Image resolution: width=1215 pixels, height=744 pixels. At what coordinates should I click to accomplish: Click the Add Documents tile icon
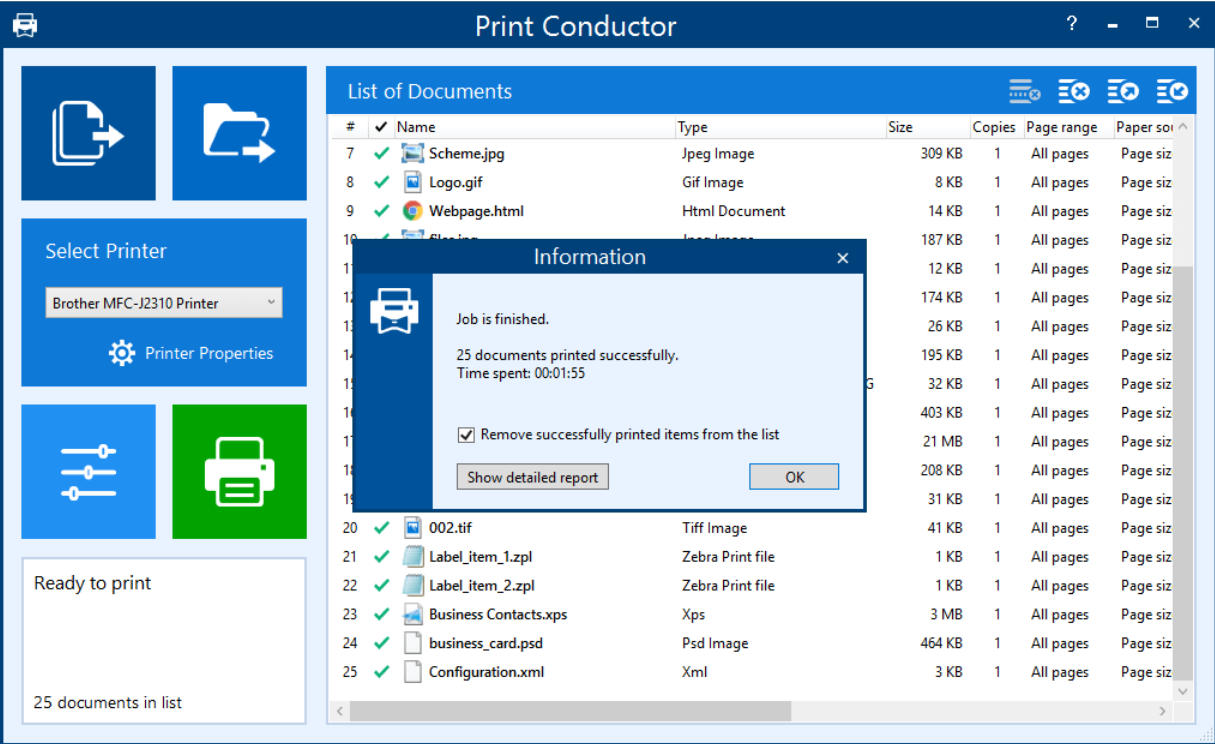tap(88, 133)
